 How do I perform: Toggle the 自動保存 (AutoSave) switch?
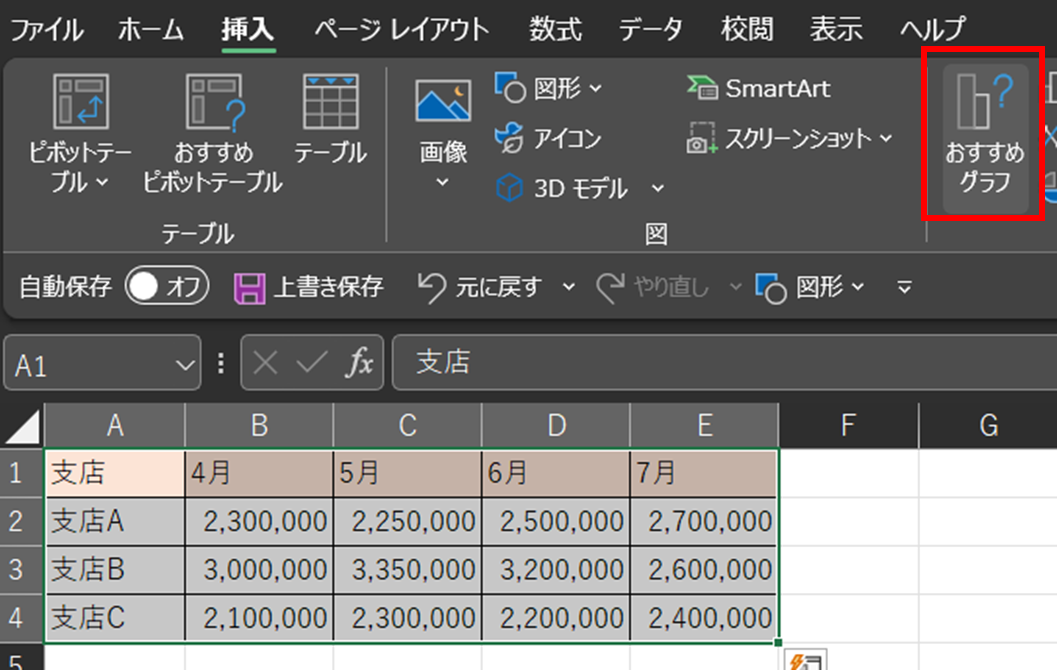(167, 286)
